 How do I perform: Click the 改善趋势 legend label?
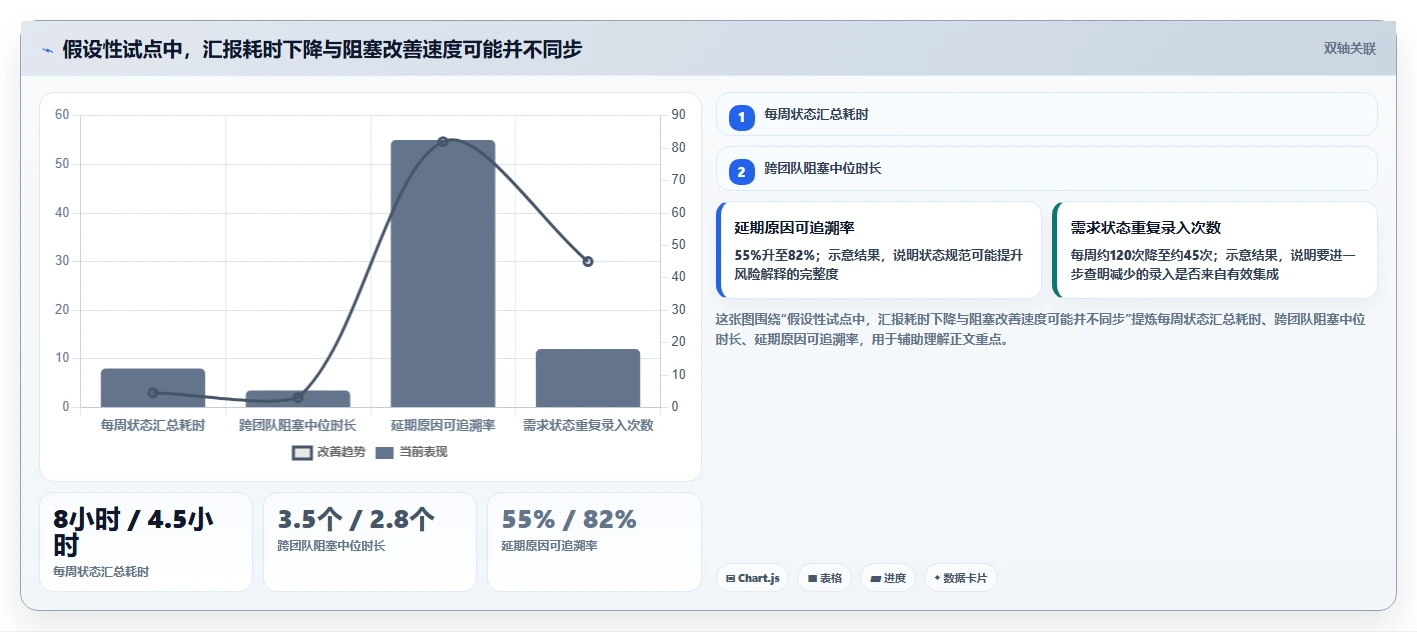pos(341,452)
